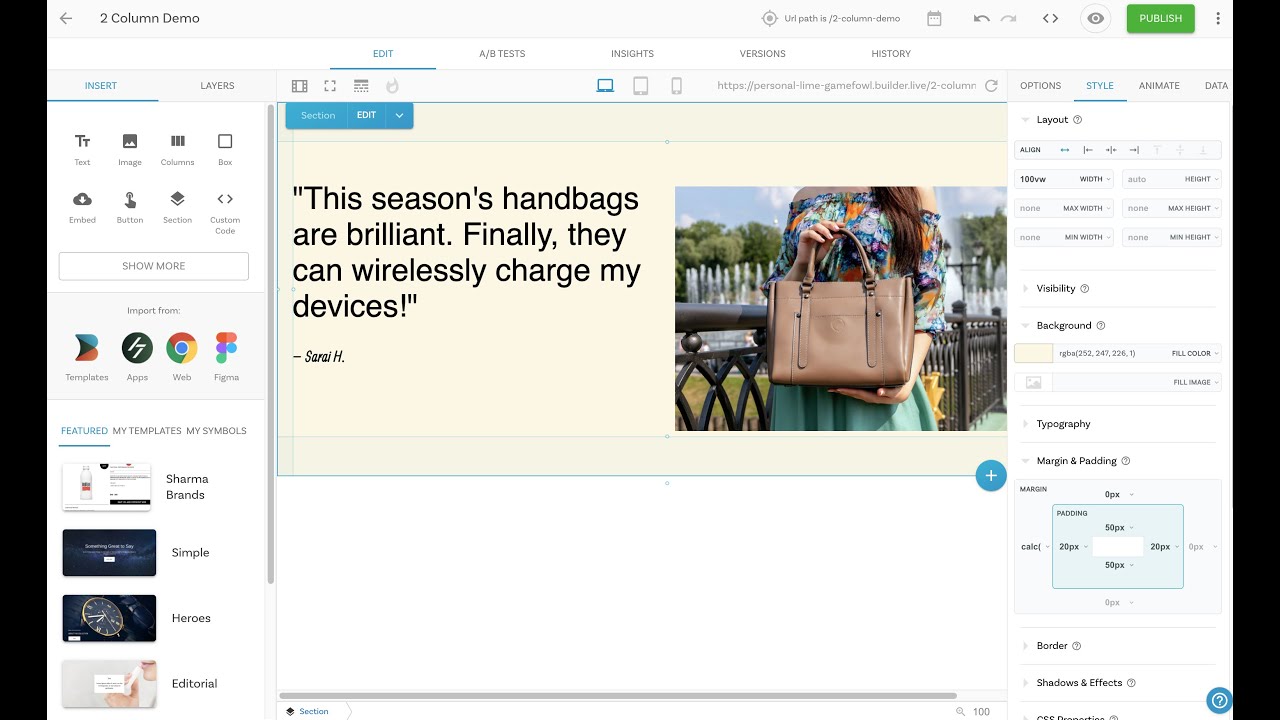Switch to mobile preview

pos(676,86)
